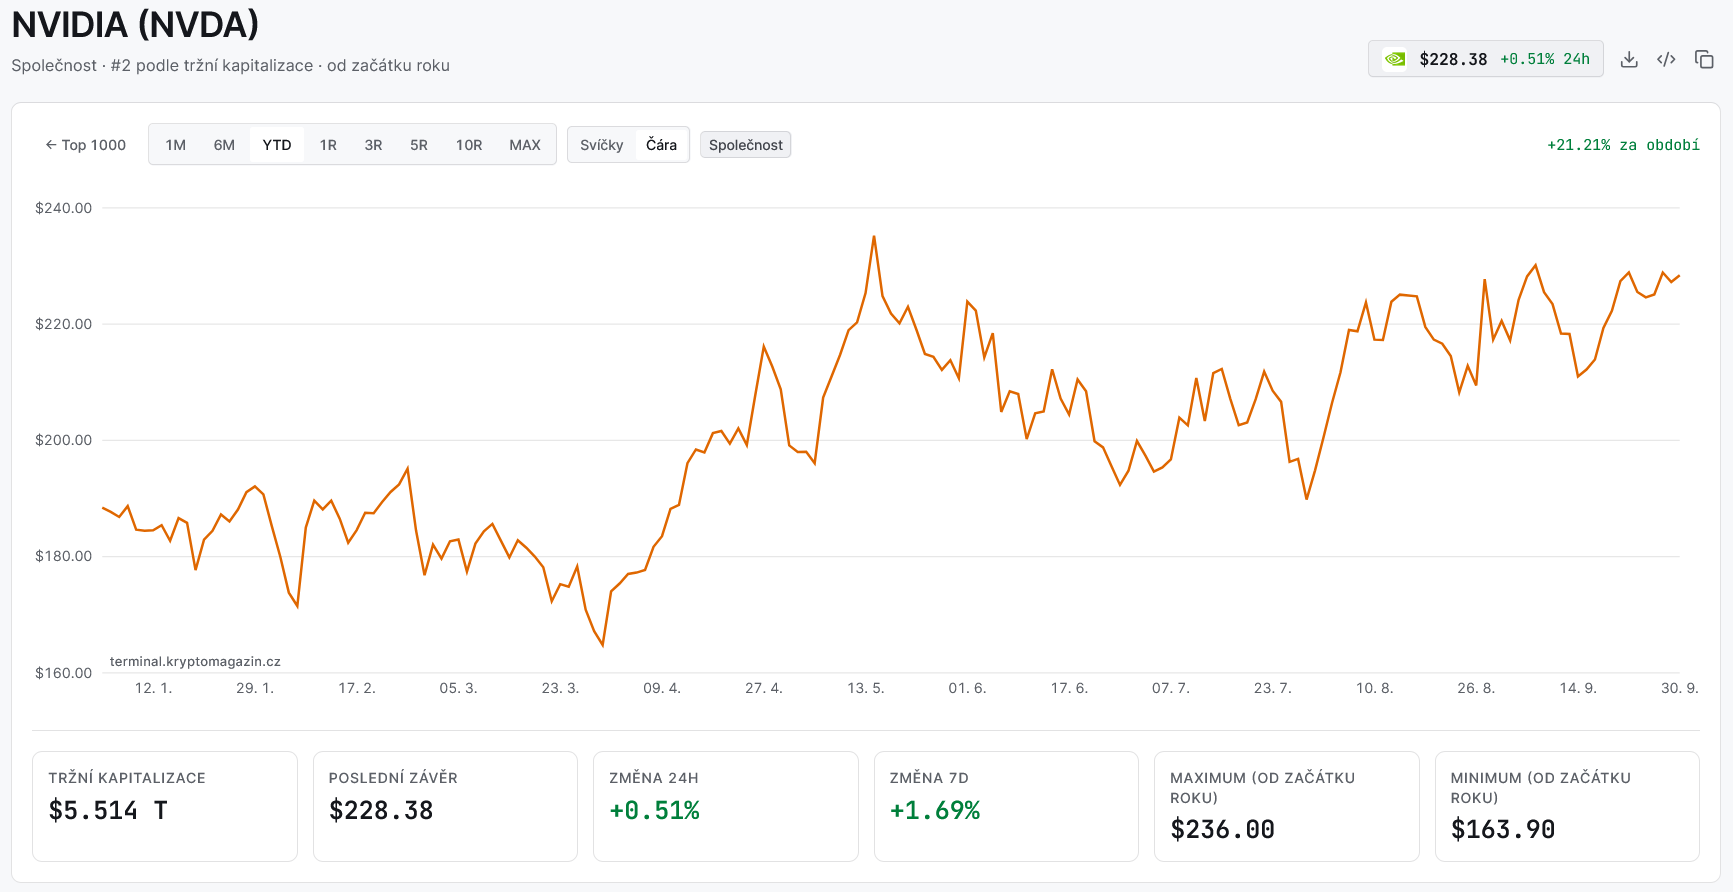
Task: Click the copy chart icon
Action: 1704,59
